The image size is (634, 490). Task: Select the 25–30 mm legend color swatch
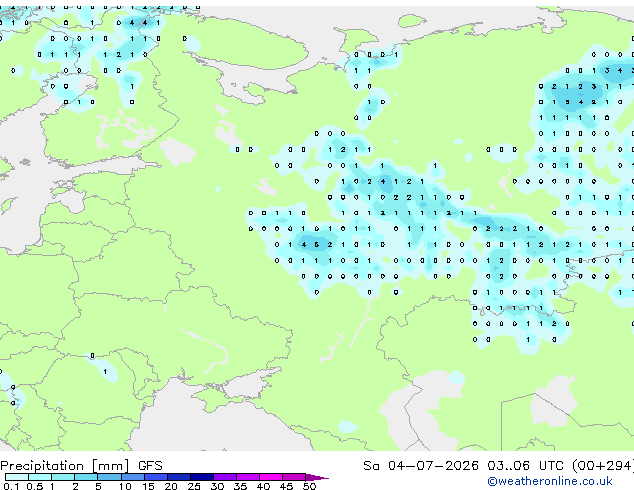[x=202, y=477]
